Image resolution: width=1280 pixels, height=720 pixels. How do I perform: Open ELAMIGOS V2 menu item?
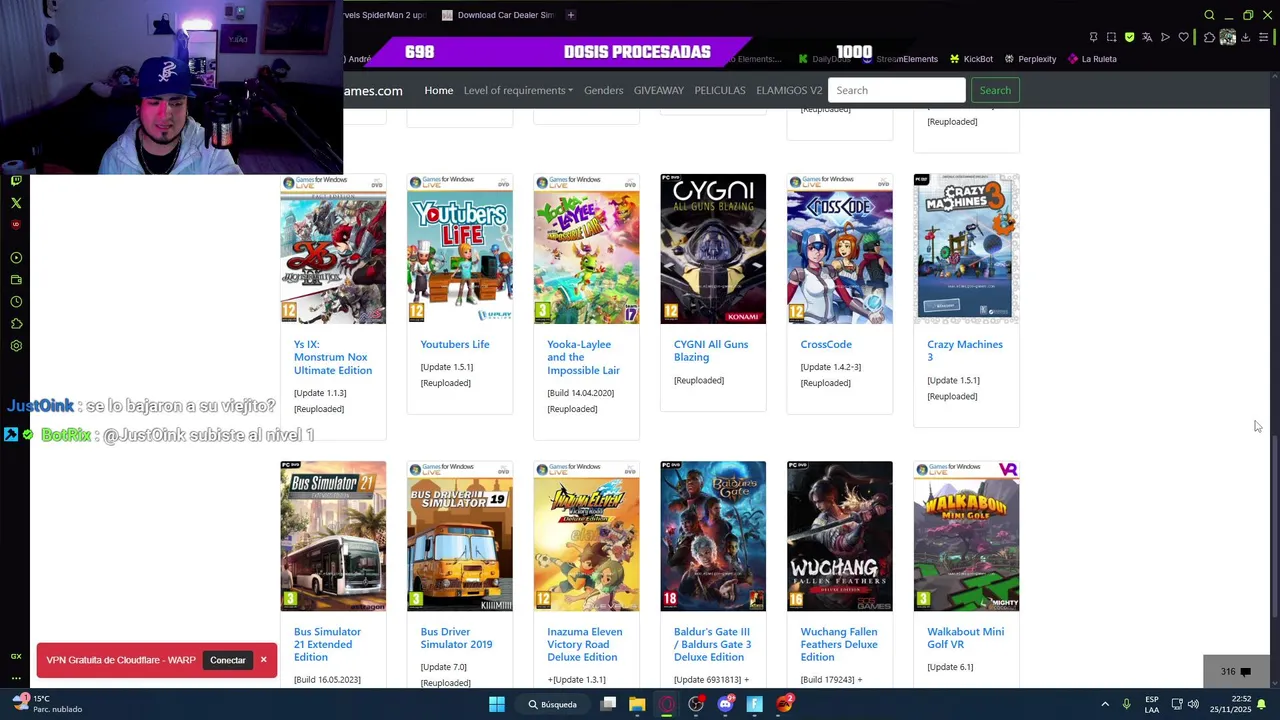[789, 90]
